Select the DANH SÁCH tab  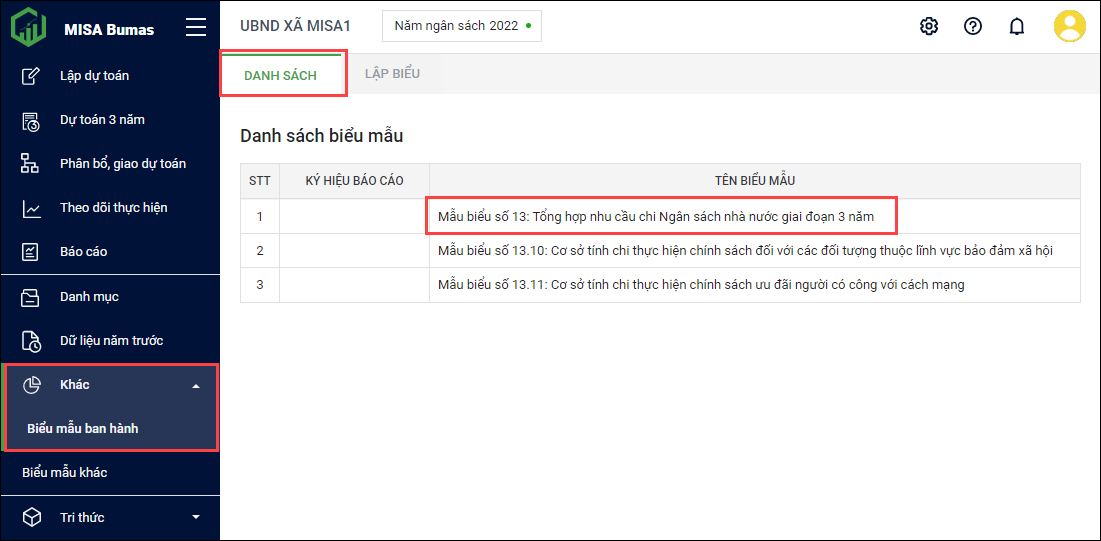280,76
